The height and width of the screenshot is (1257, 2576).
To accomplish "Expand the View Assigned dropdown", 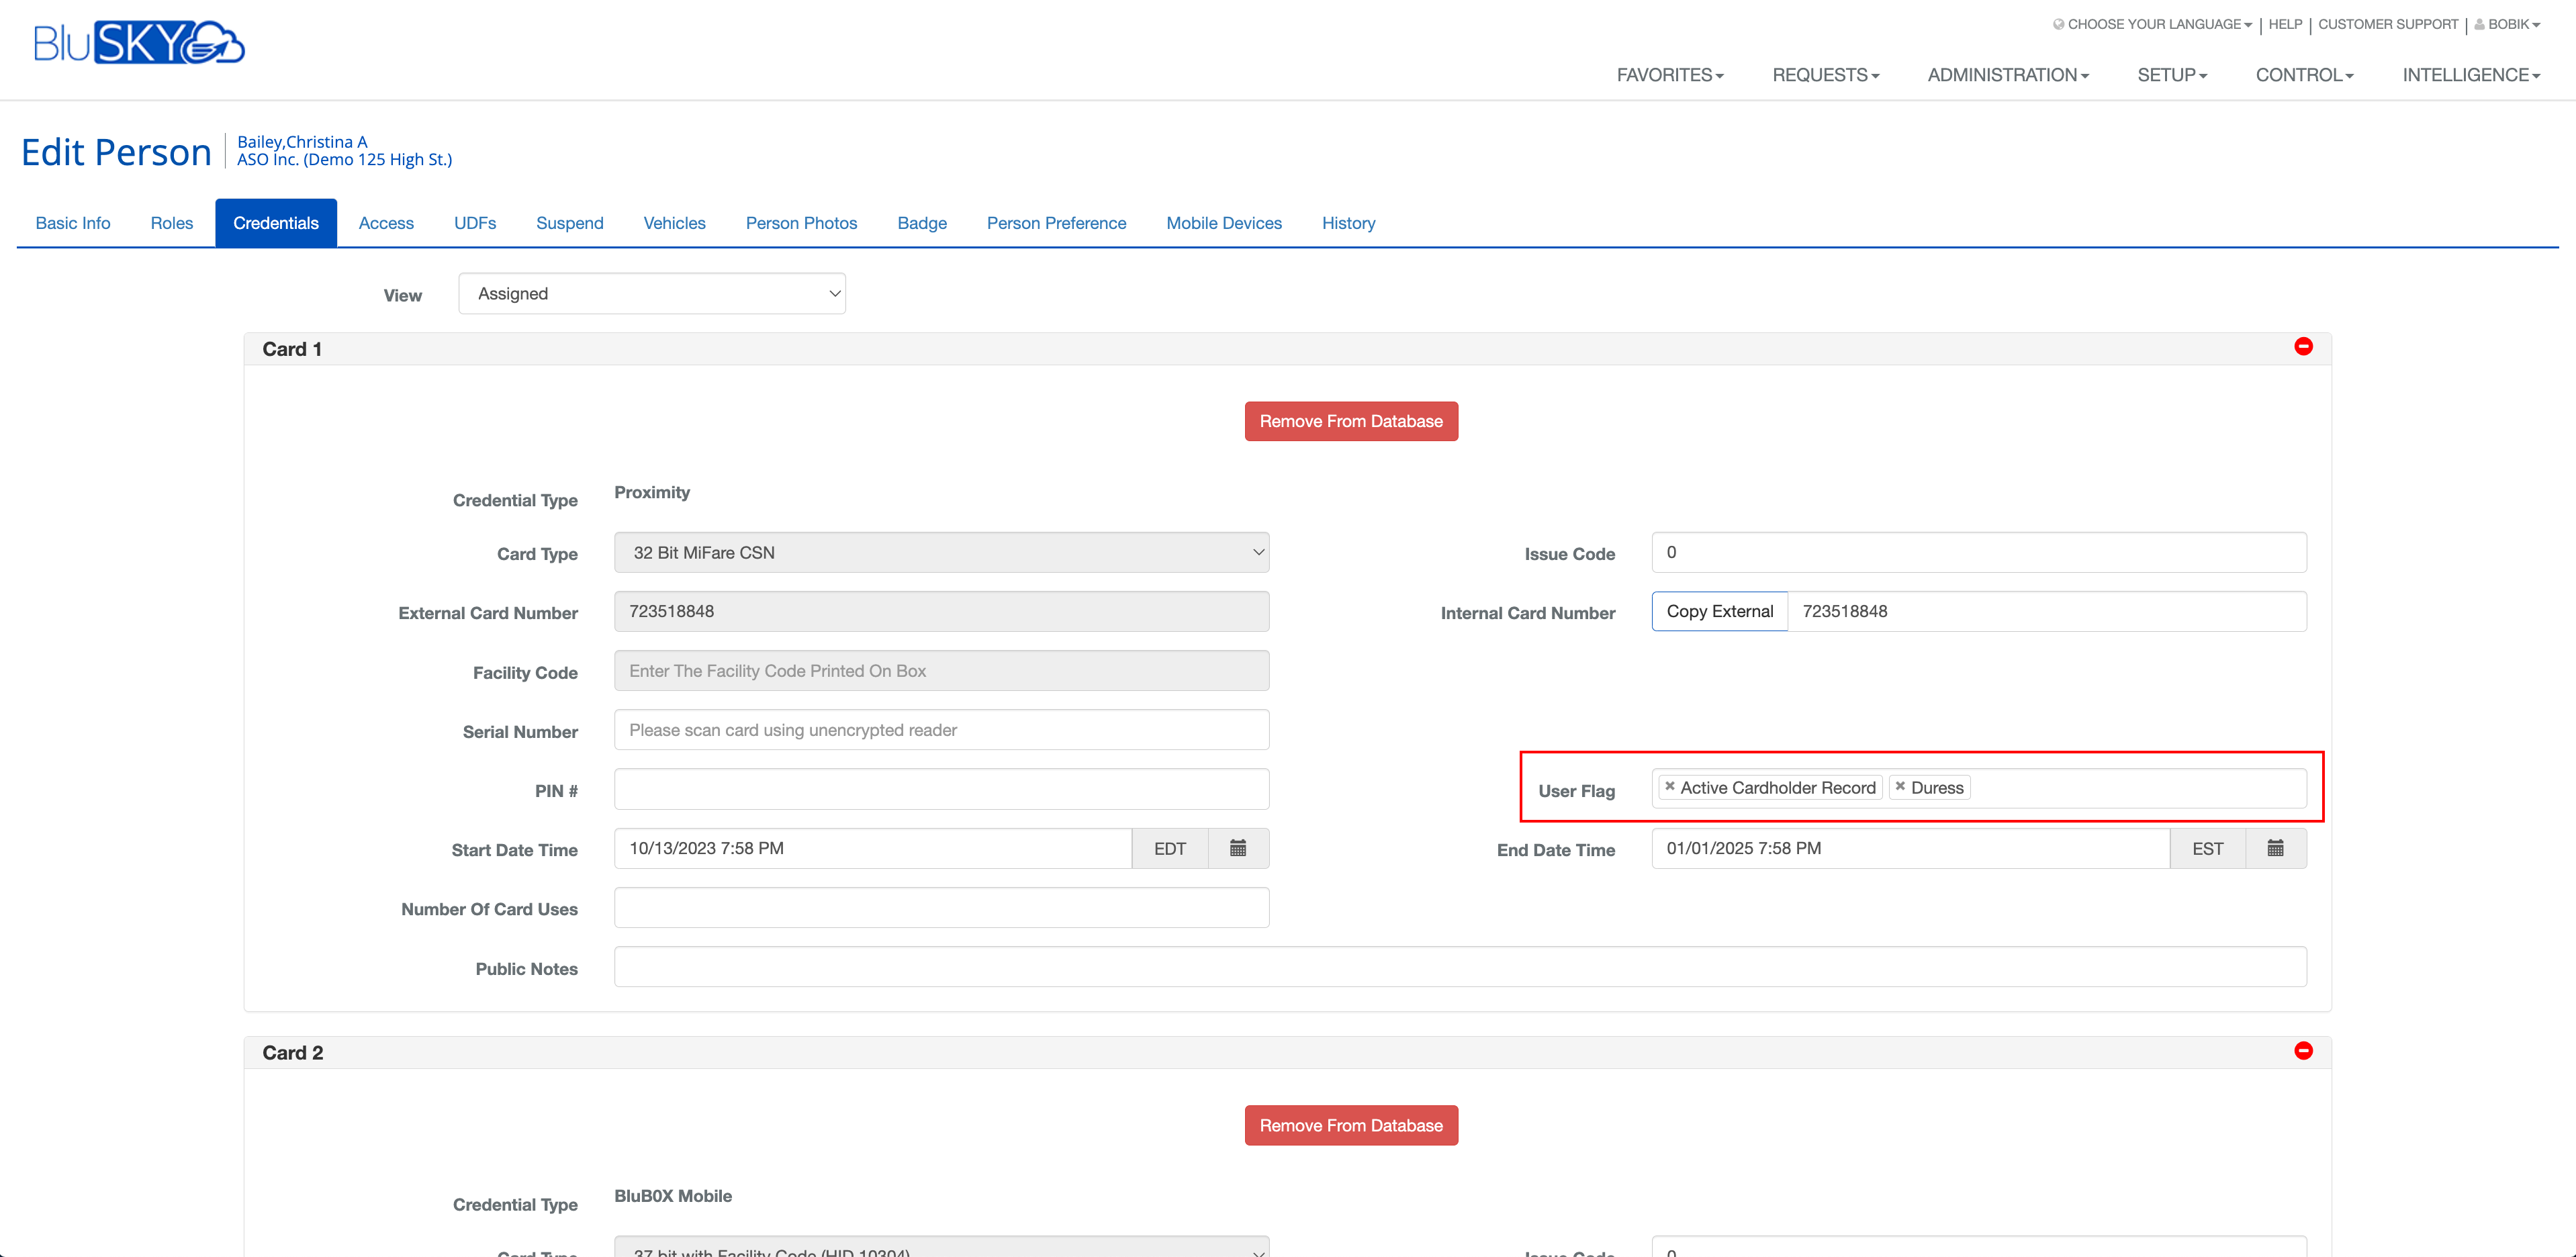I will pyautogui.click(x=652, y=293).
